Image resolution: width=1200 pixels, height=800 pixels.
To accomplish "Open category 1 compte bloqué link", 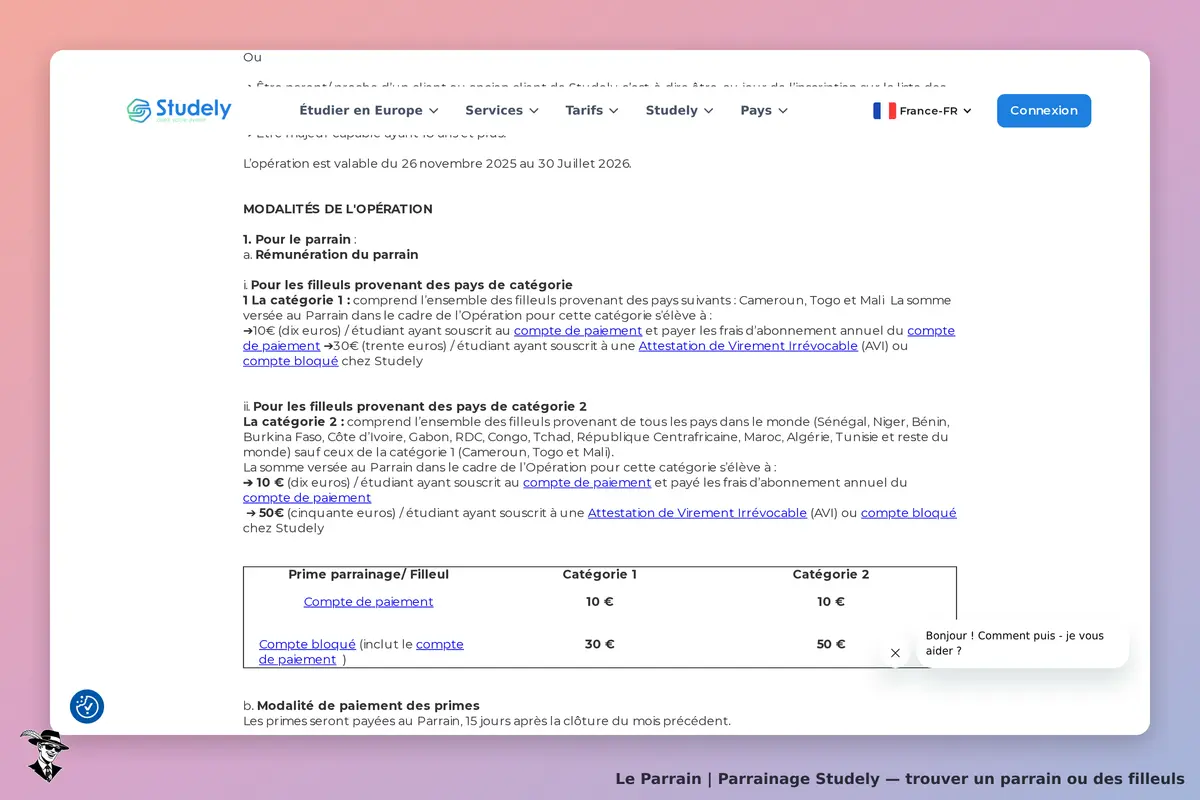I will [290, 361].
